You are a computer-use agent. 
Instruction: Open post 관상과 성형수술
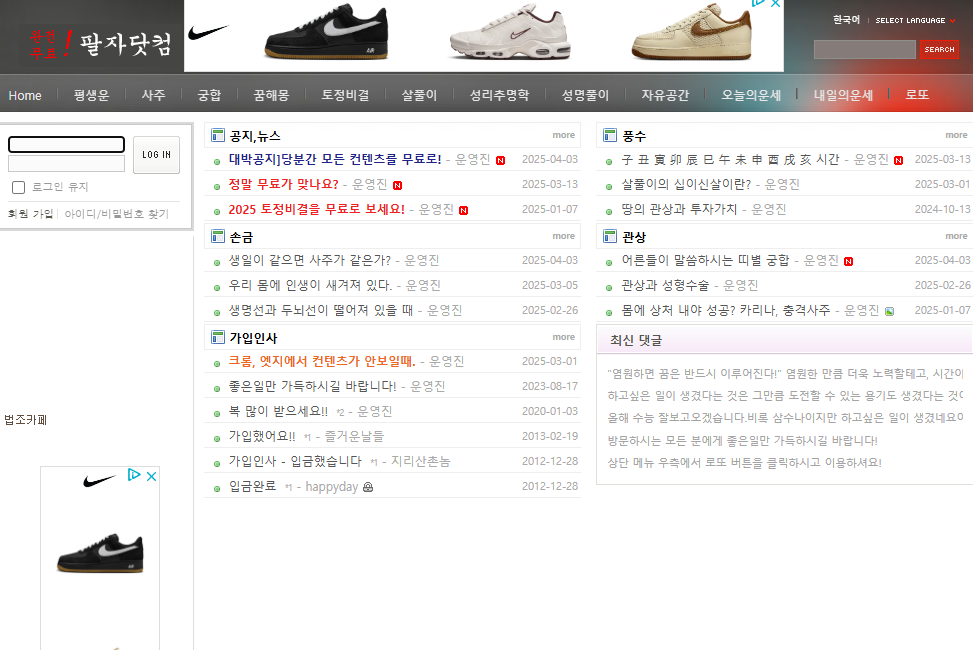(x=665, y=286)
